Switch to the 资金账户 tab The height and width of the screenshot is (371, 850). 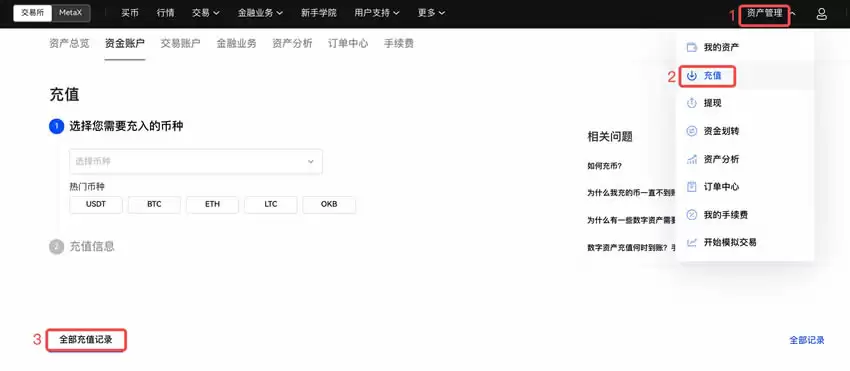125,44
